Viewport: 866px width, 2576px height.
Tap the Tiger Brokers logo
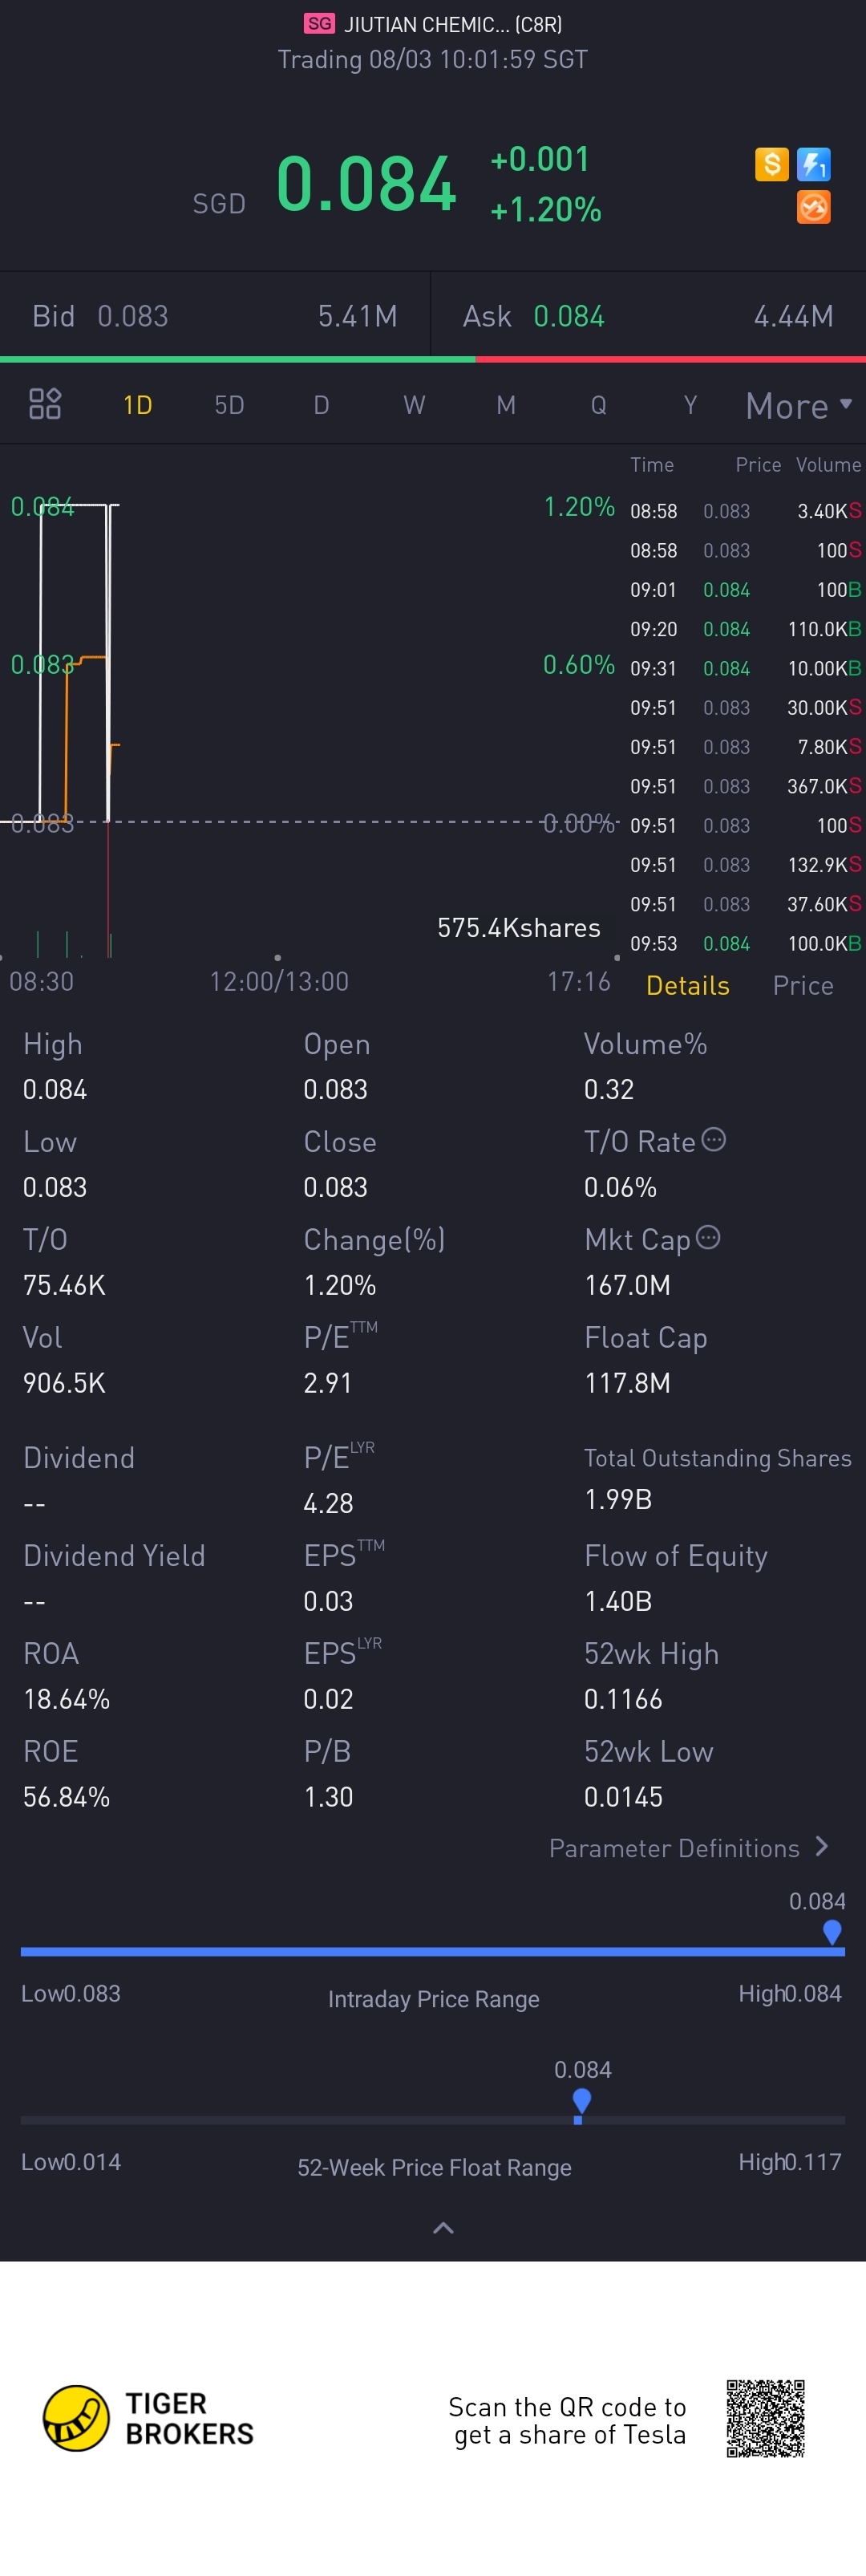148,2418
